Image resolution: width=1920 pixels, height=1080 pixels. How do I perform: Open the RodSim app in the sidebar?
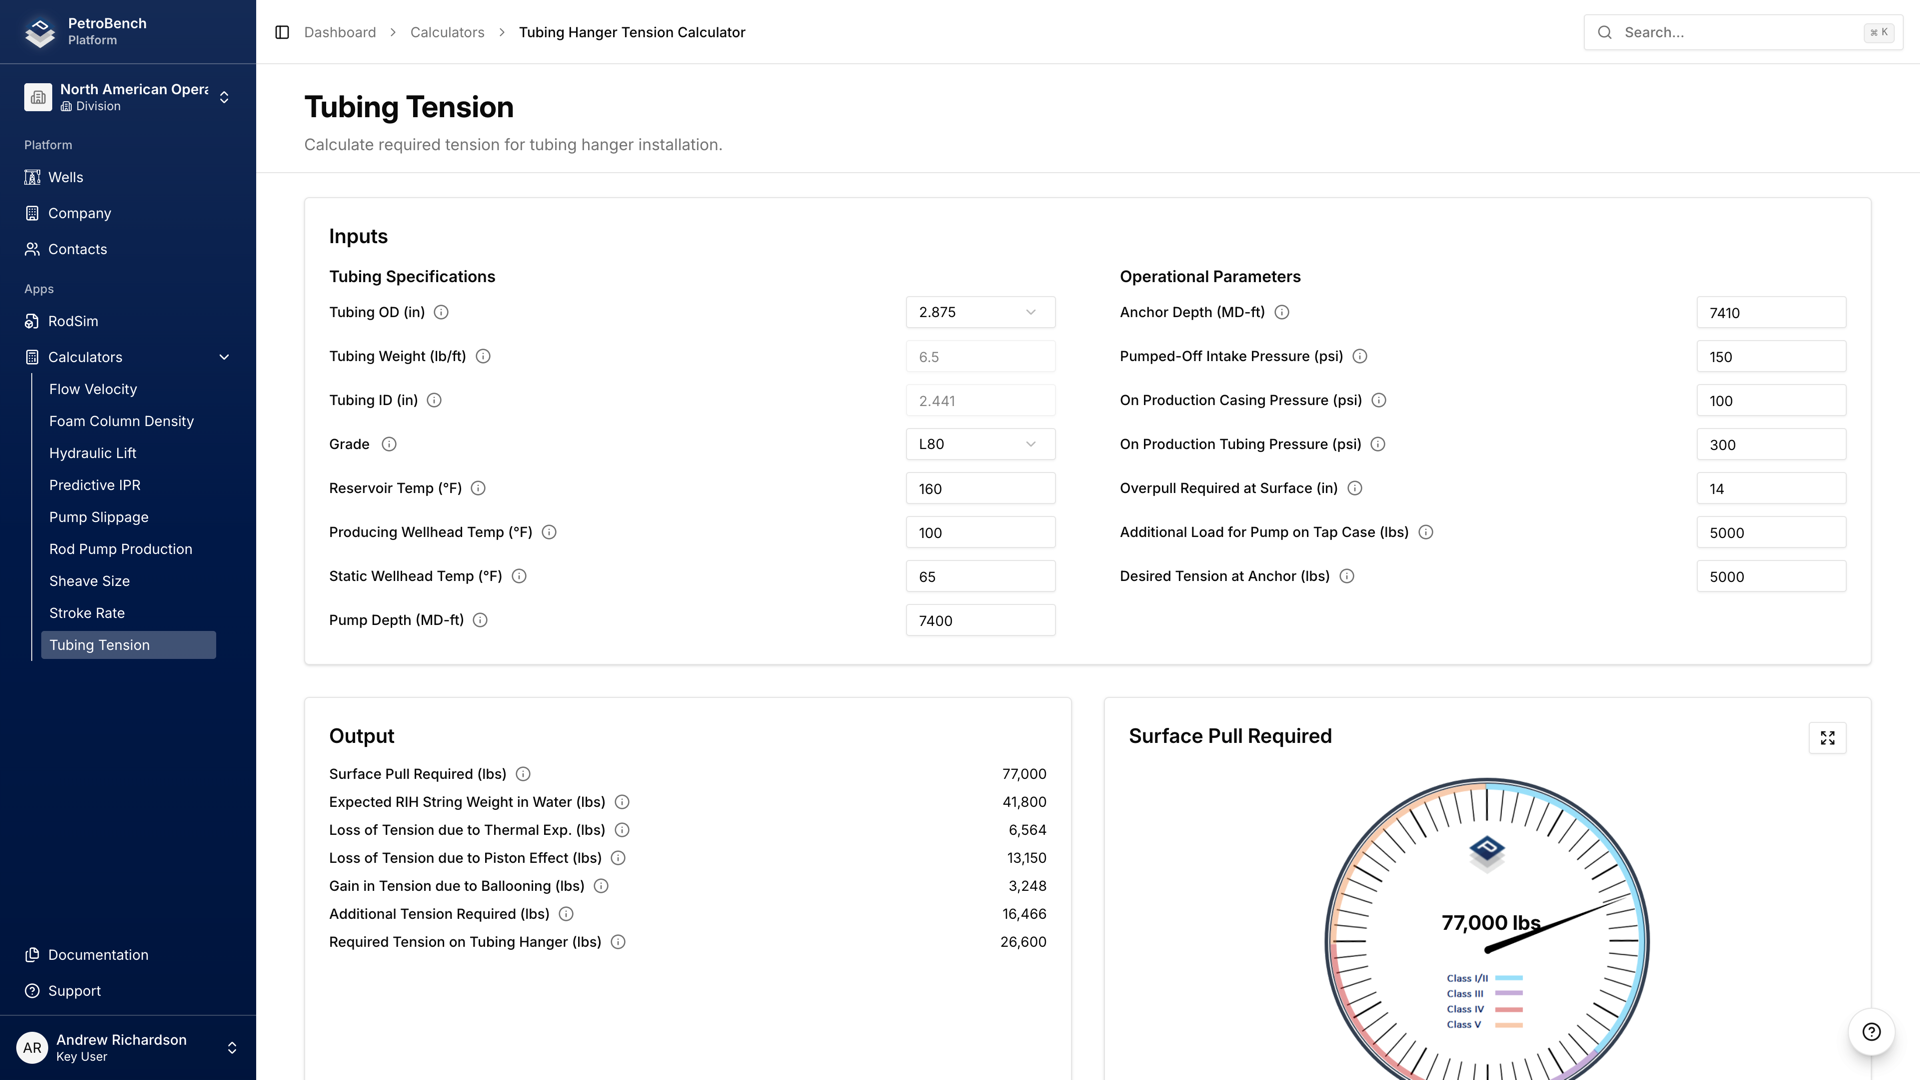(x=72, y=321)
